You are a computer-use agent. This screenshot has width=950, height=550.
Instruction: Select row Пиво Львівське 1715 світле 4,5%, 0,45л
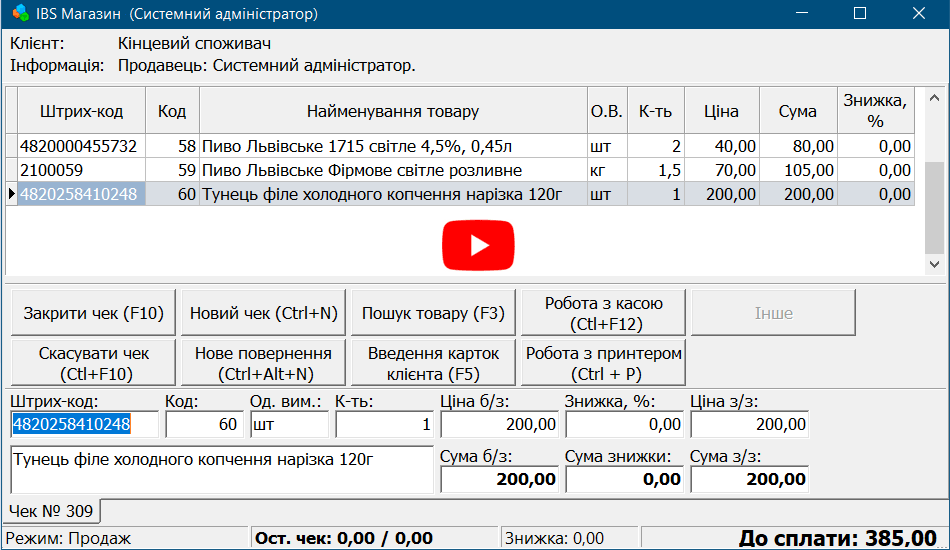[393, 146]
